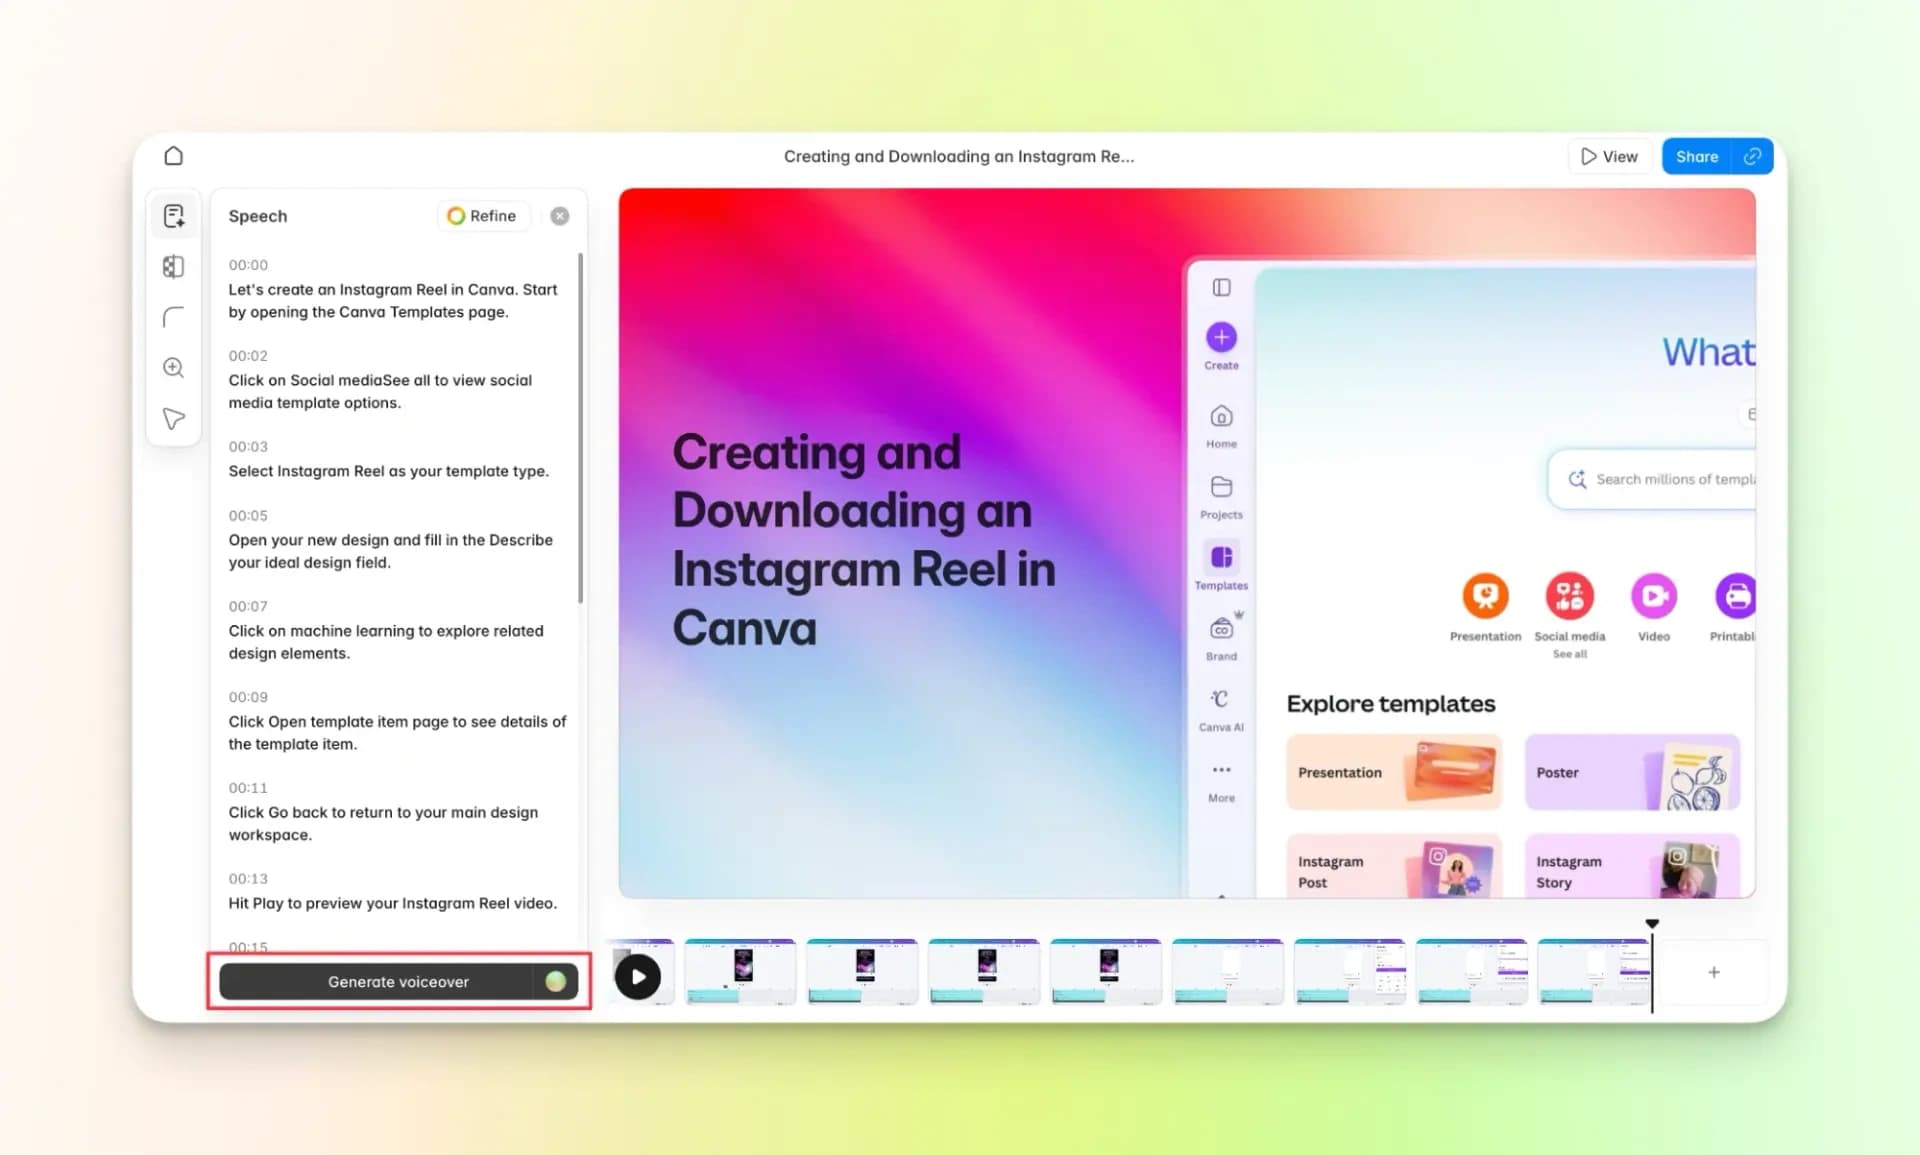The image size is (1920, 1155).
Task: Expand More options in the Canva sidebar
Action: (1220, 770)
